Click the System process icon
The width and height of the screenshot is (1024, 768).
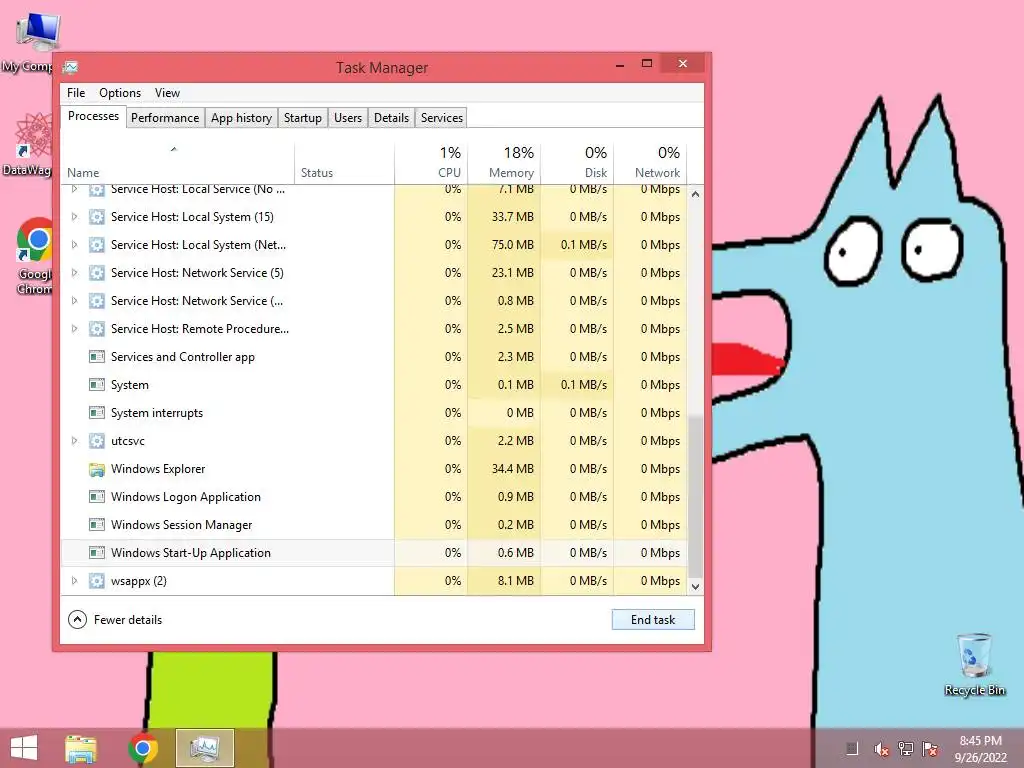pos(97,385)
